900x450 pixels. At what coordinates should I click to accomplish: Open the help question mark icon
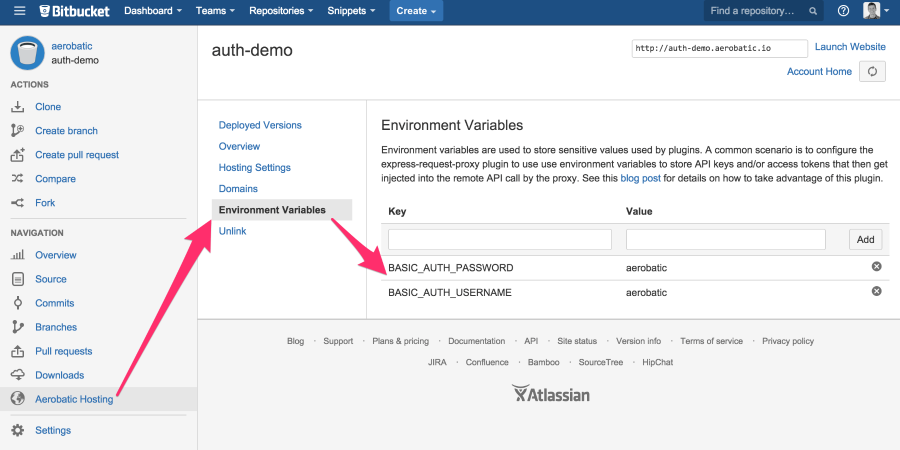point(843,11)
